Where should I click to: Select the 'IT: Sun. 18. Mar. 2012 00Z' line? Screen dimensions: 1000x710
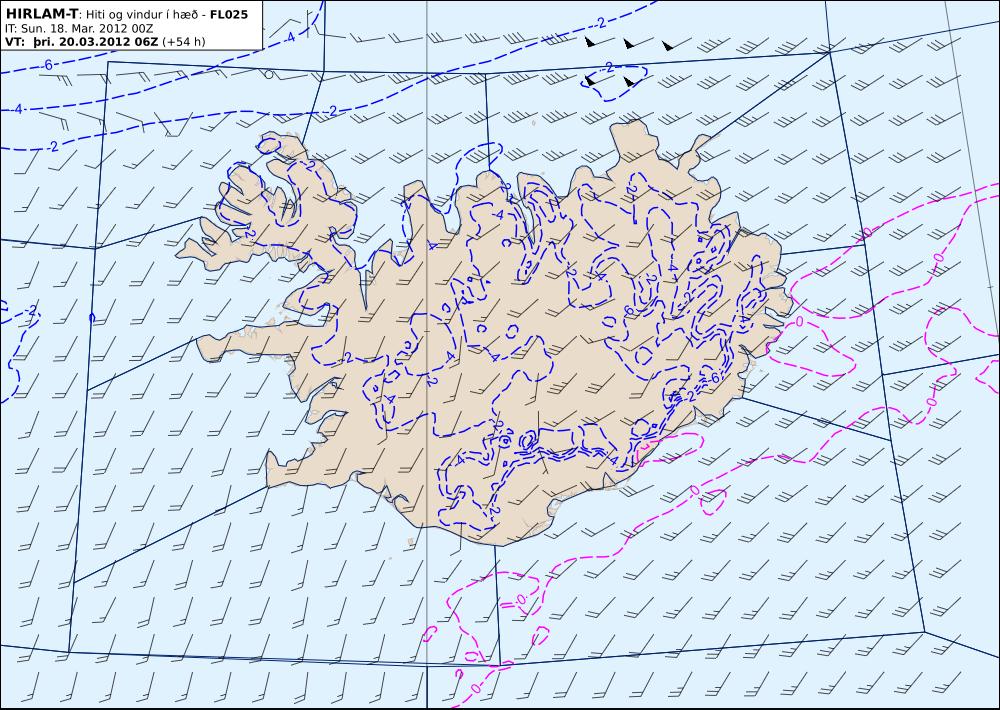[x=79, y=29]
